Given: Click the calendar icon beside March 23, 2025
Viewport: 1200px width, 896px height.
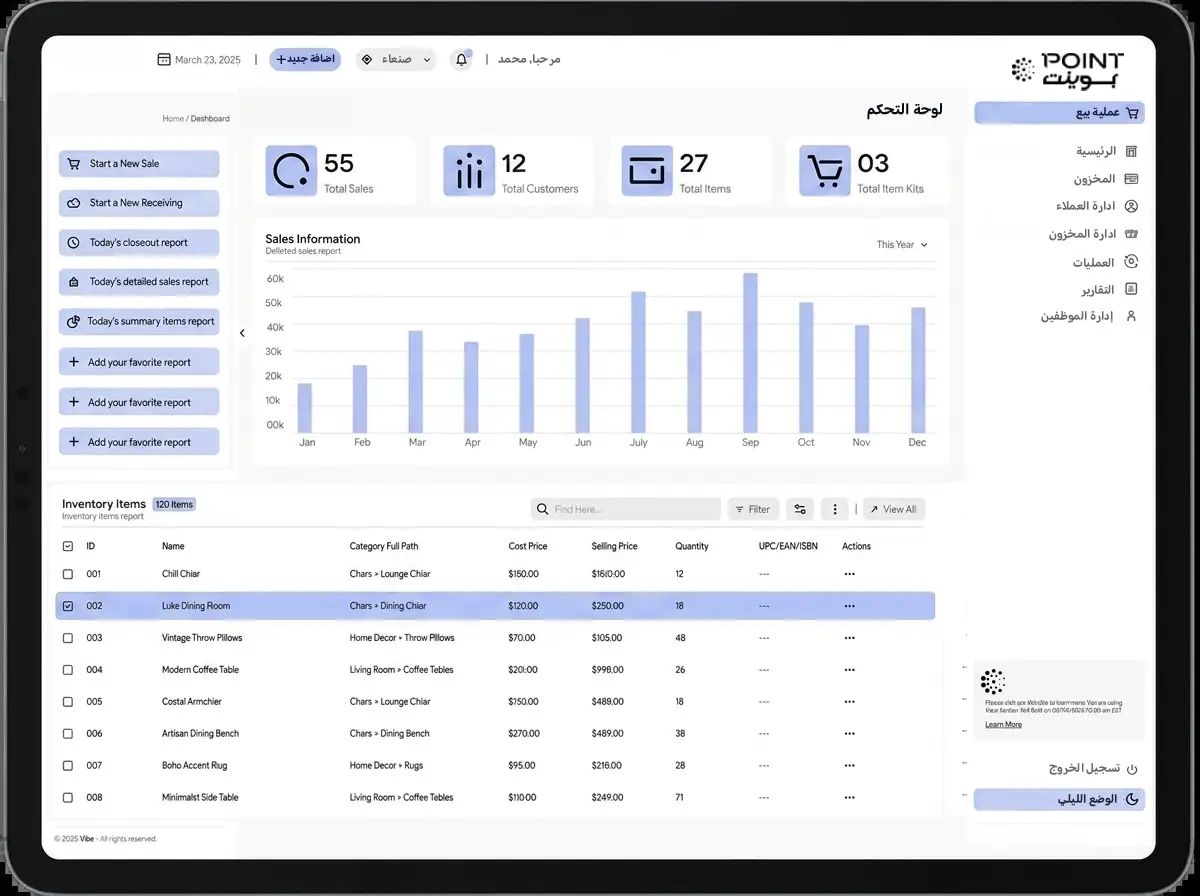Looking at the screenshot, I should [164, 60].
